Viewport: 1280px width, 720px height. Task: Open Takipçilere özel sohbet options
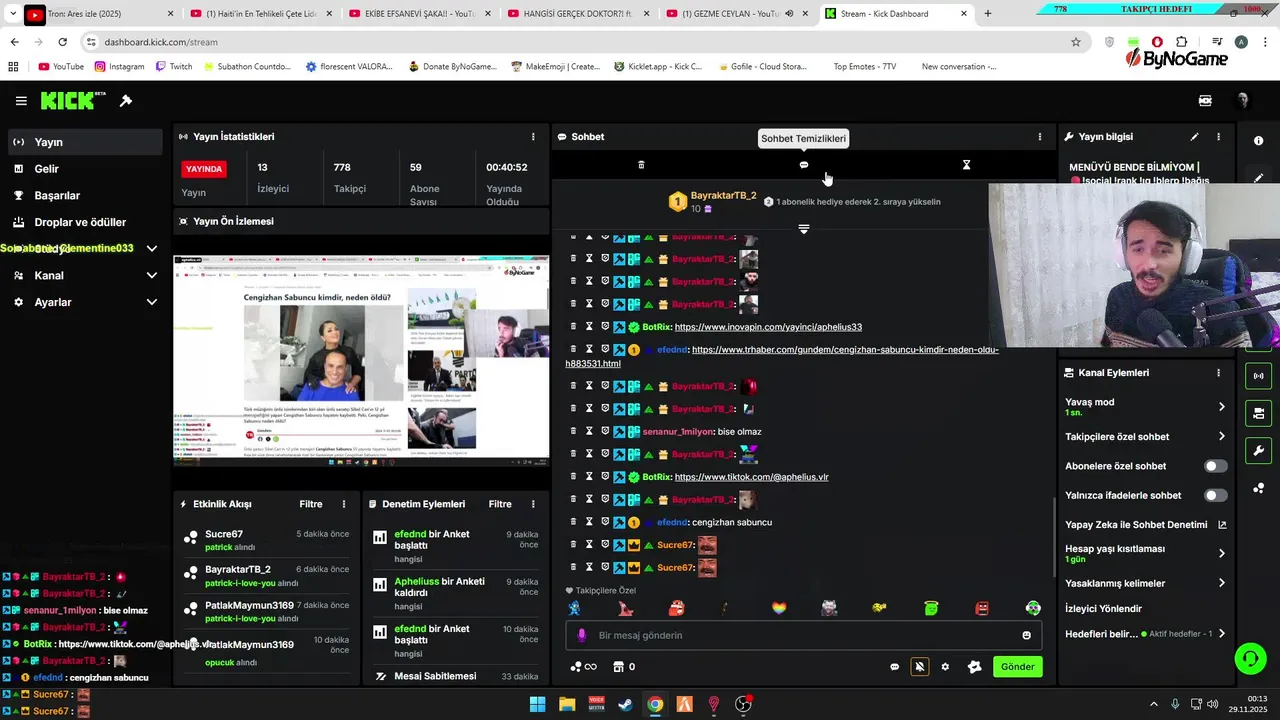coord(1222,436)
